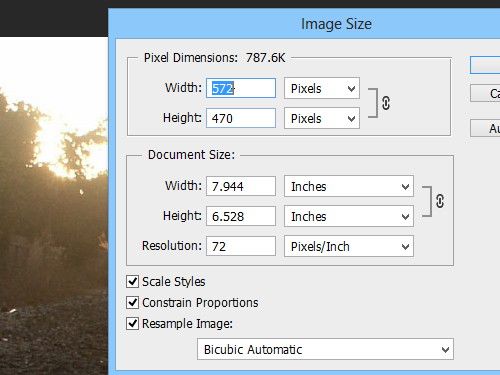Click the sunset photo in the document window
The width and height of the screenshot is (500, 375).
54,206
